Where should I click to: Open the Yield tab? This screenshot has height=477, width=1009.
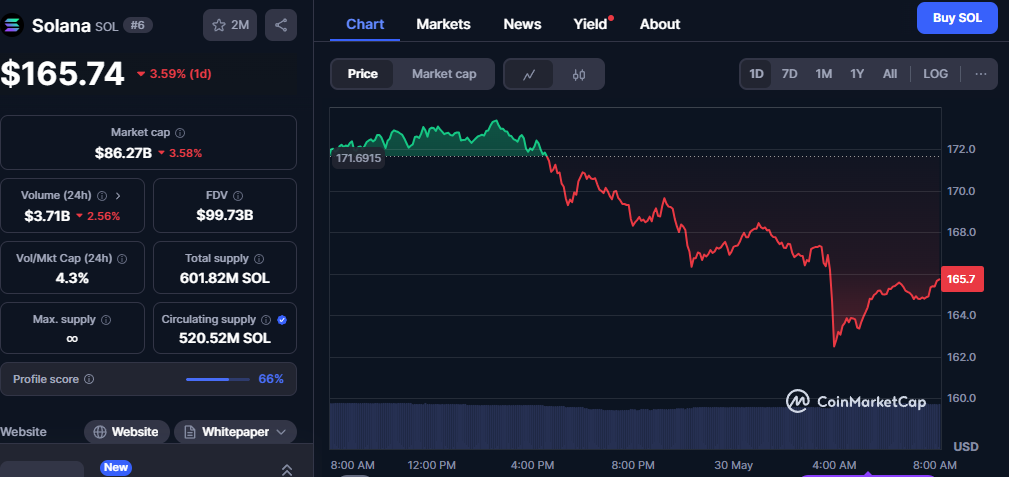[591, 24]
